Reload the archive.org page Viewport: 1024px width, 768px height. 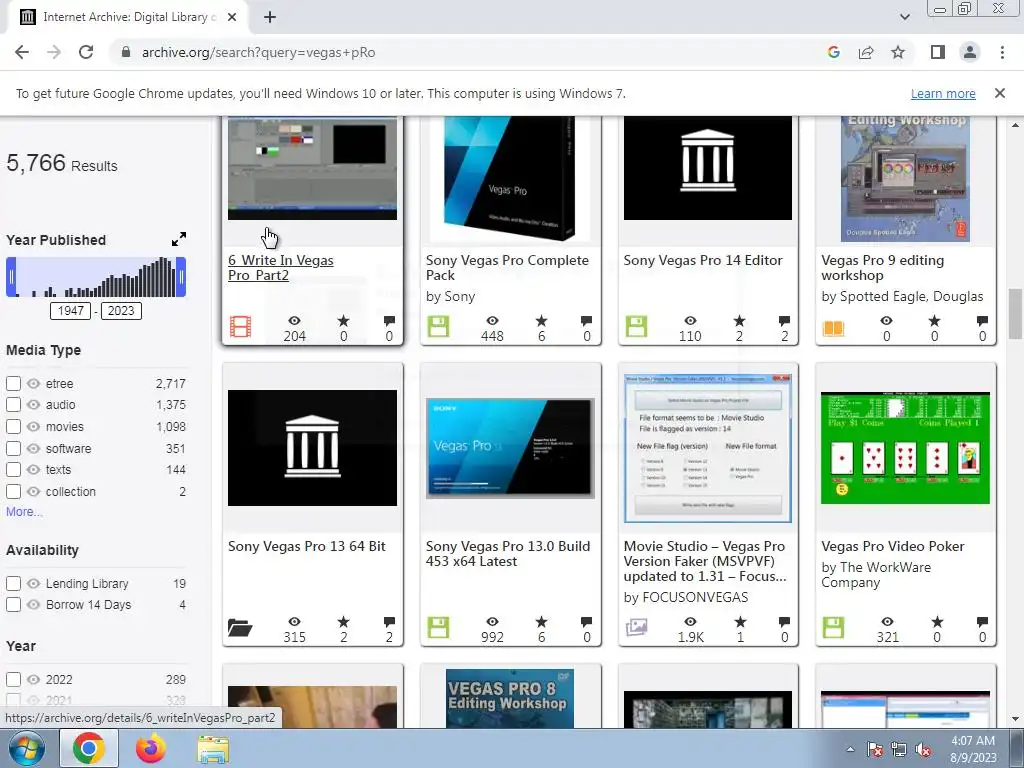(x=86, y=52)
